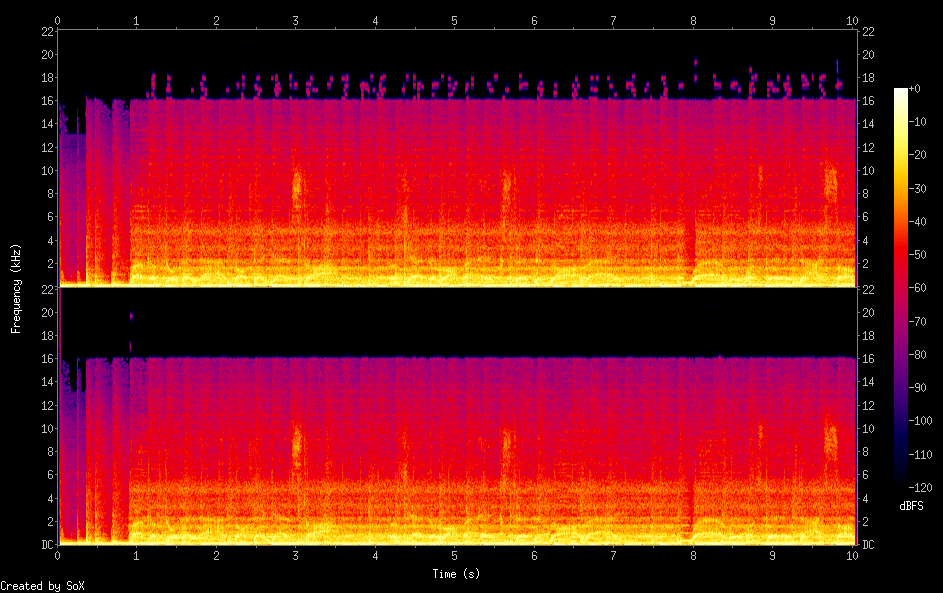
Task: Click the 'DC' label on the left frequency axis
Action: click(48, 545)
